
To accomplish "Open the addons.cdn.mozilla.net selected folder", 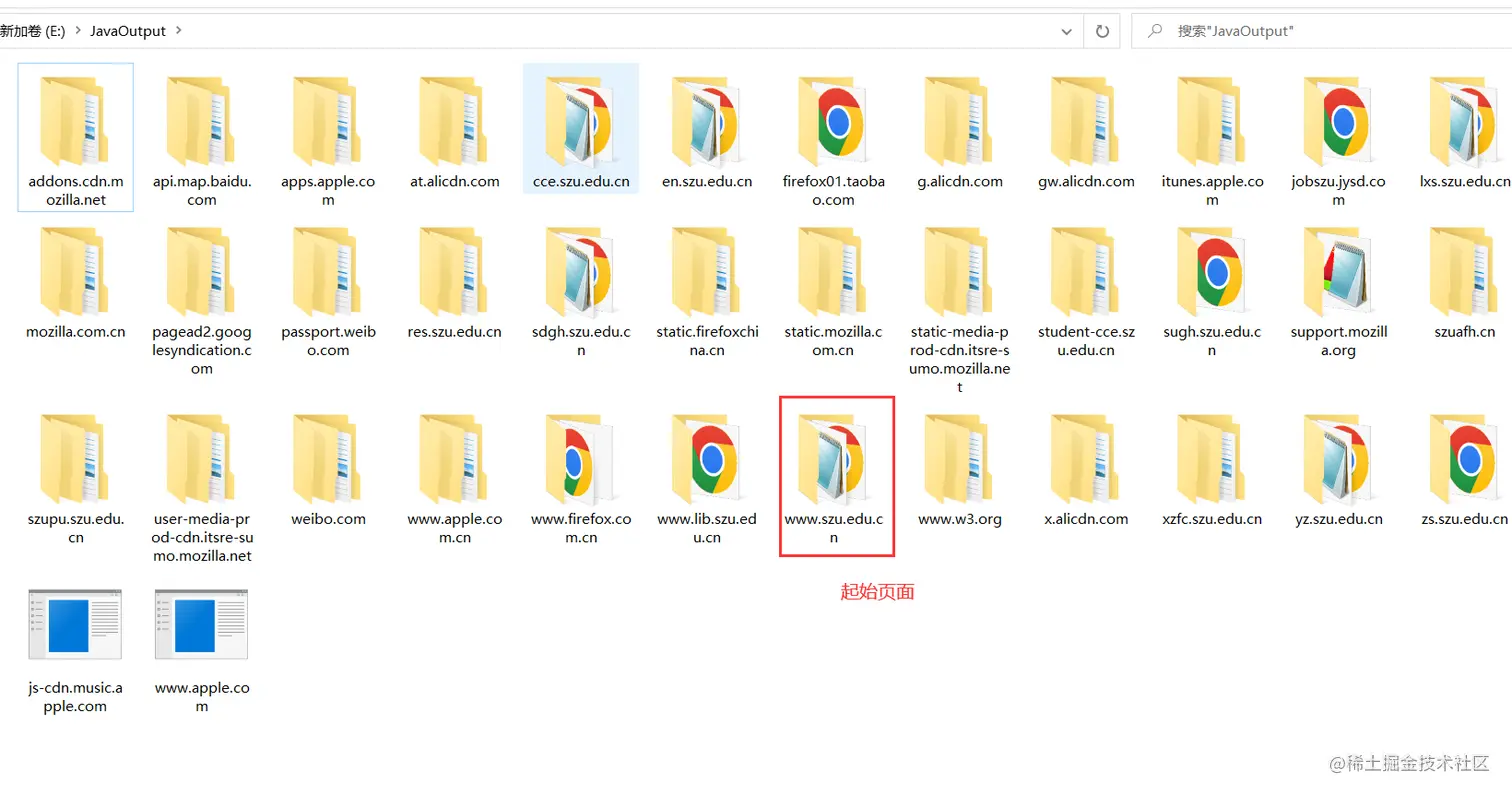I will 75,123.
